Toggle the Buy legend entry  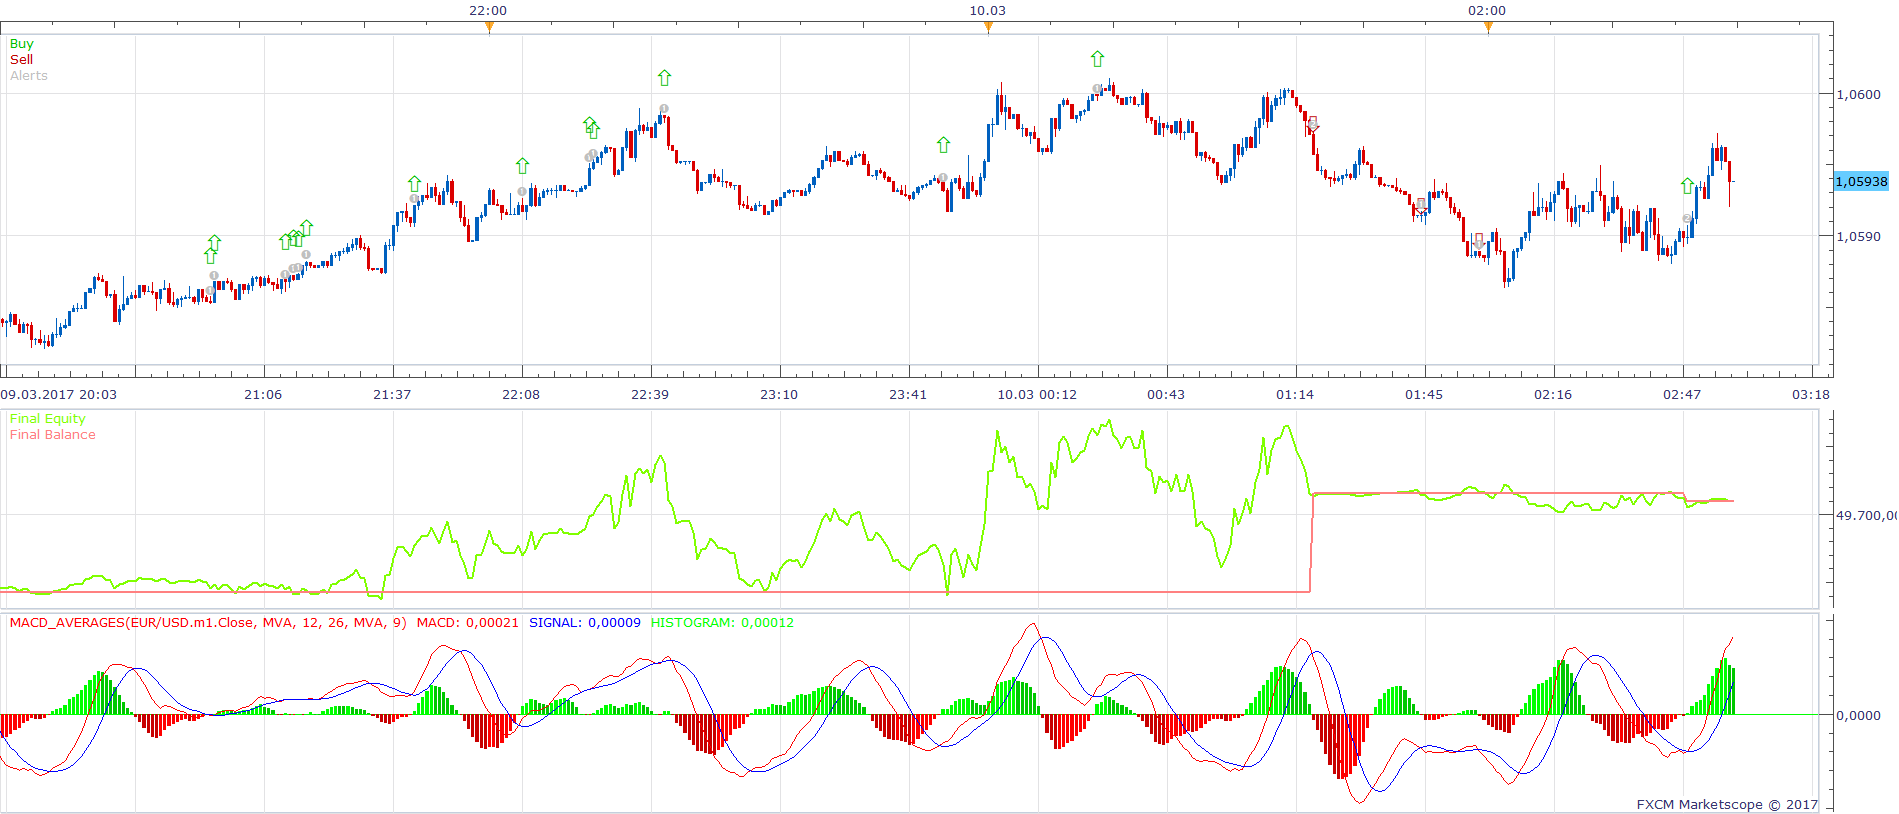coord(21,43)
